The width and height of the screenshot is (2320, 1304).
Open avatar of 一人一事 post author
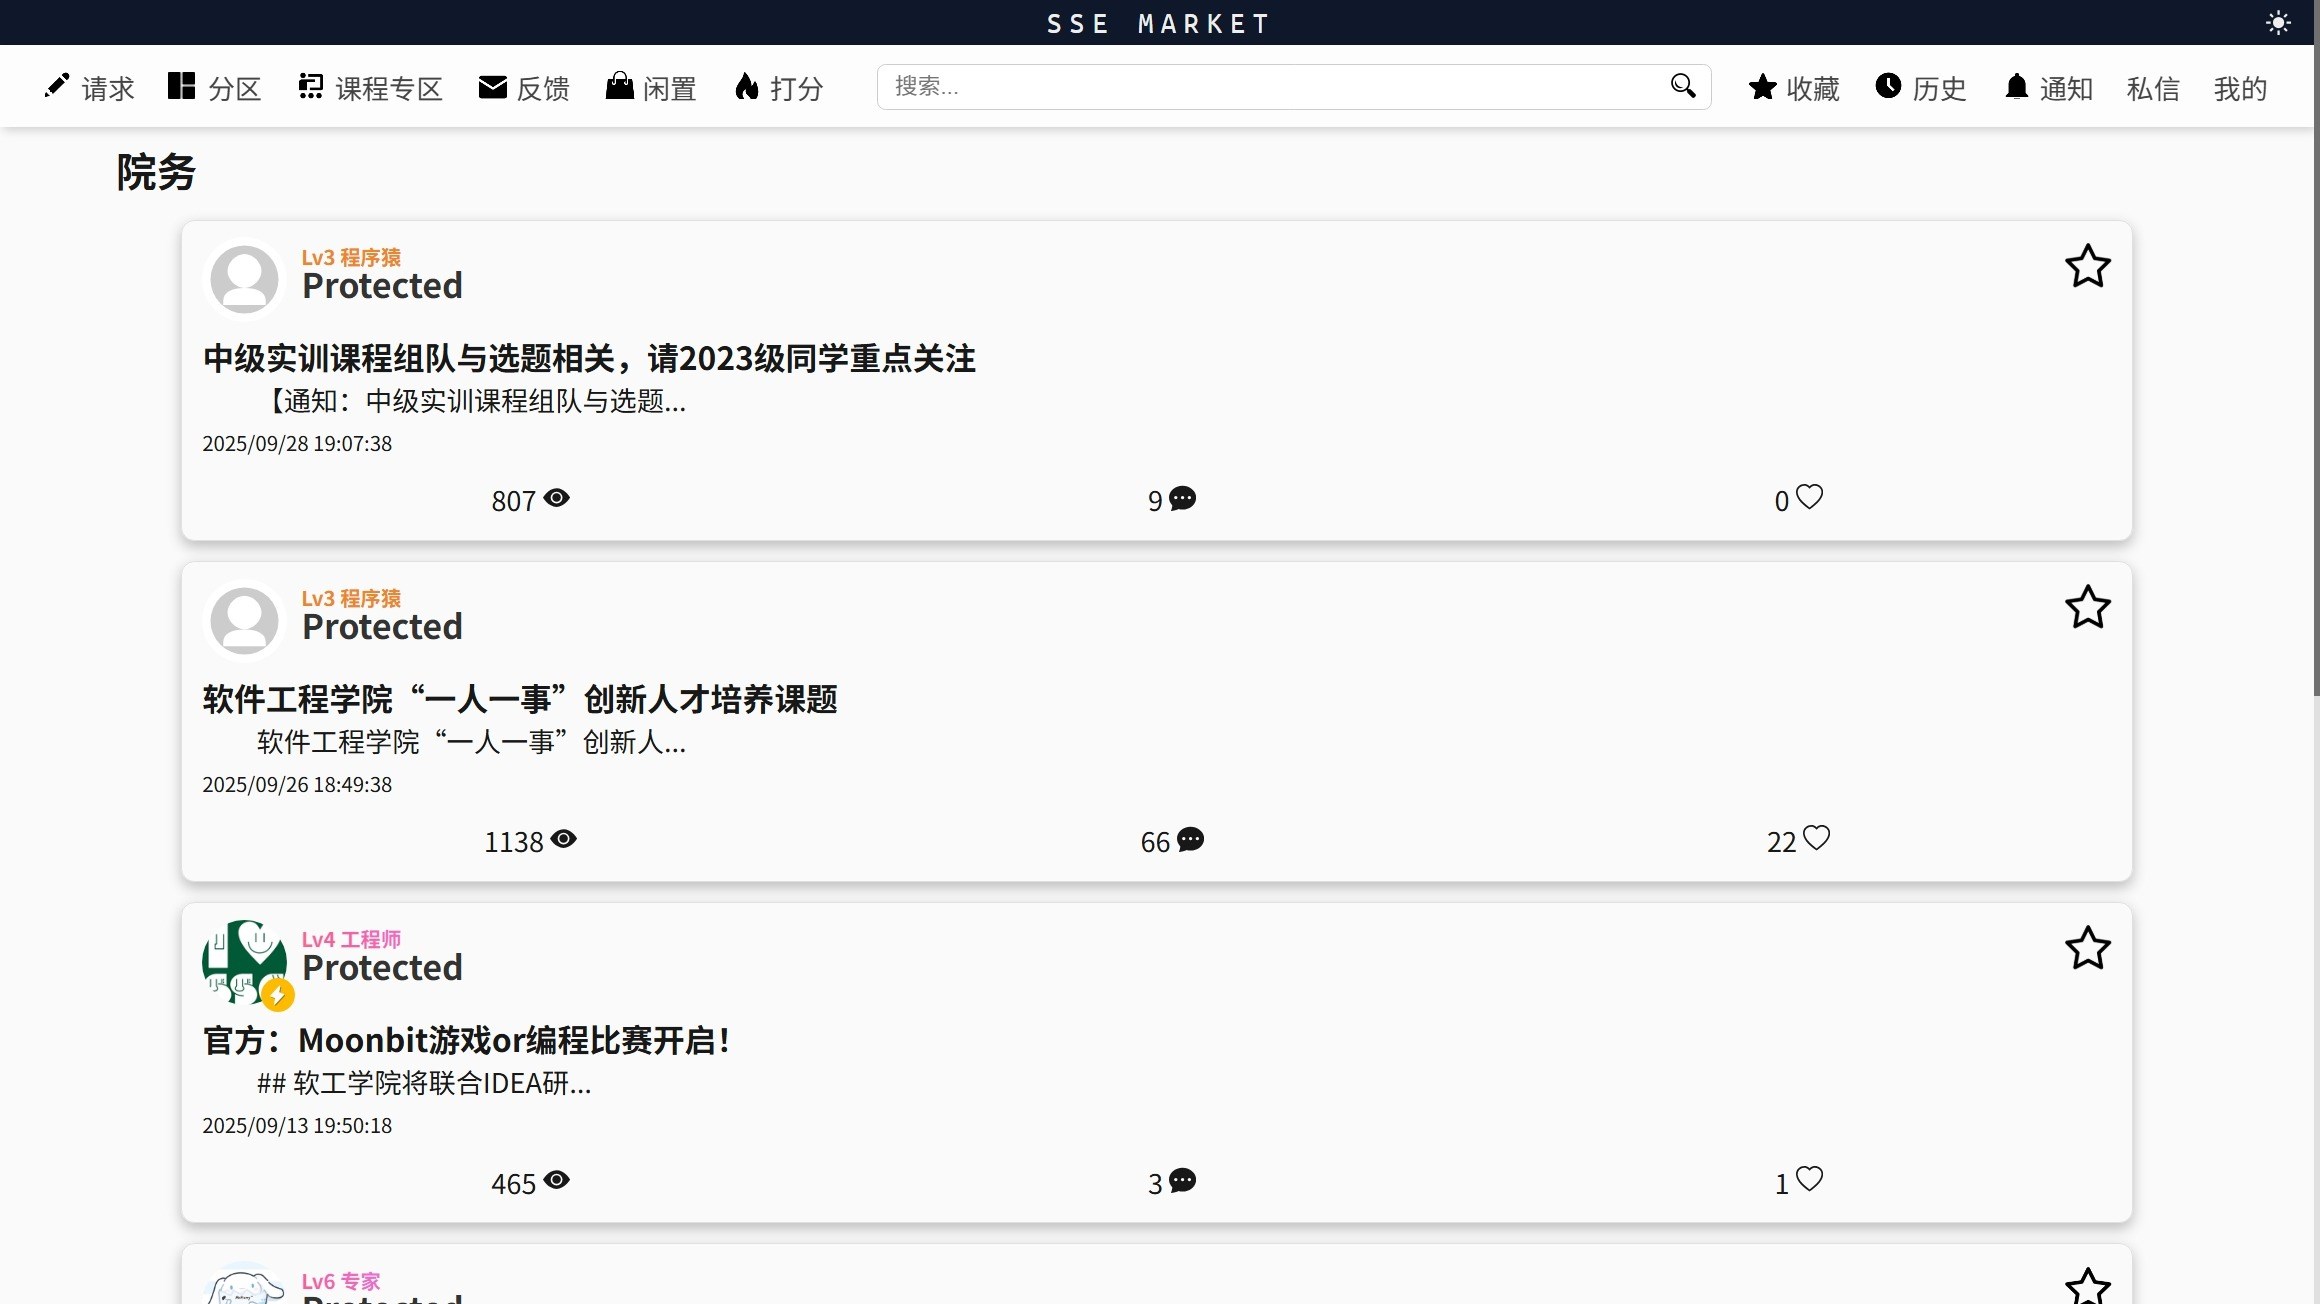click(x=244, y=620)
